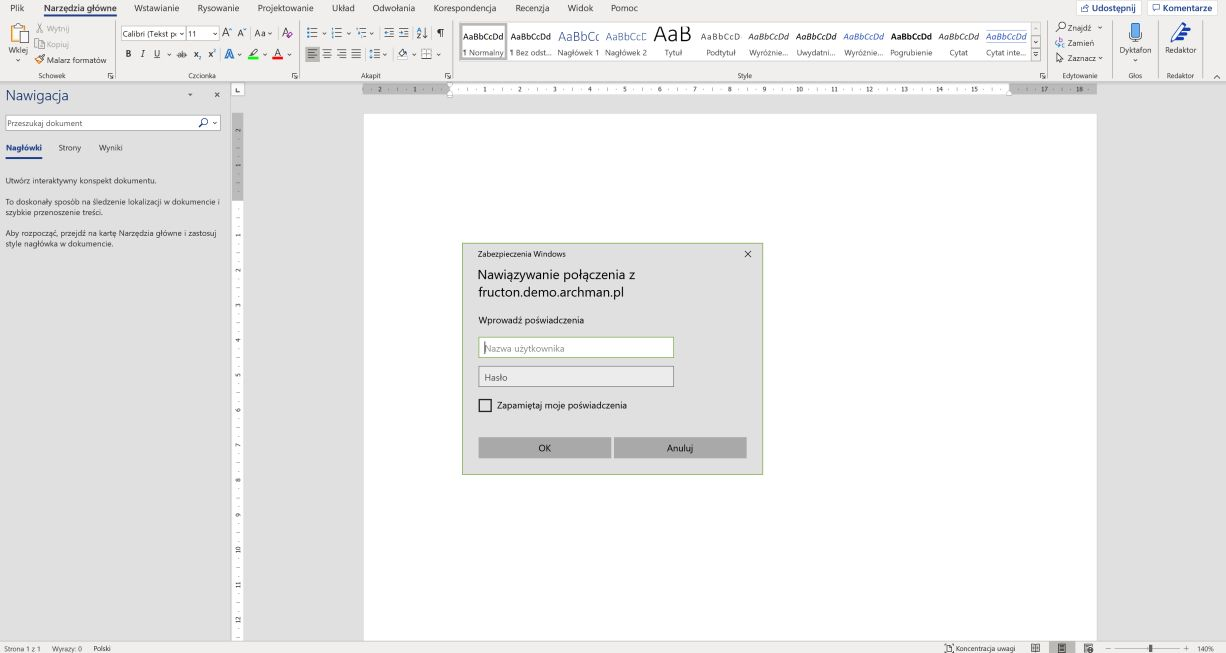Expand the Calibri font name dropdown
The height and width of the screenshot is (653, 1226).
coord(181,33)
